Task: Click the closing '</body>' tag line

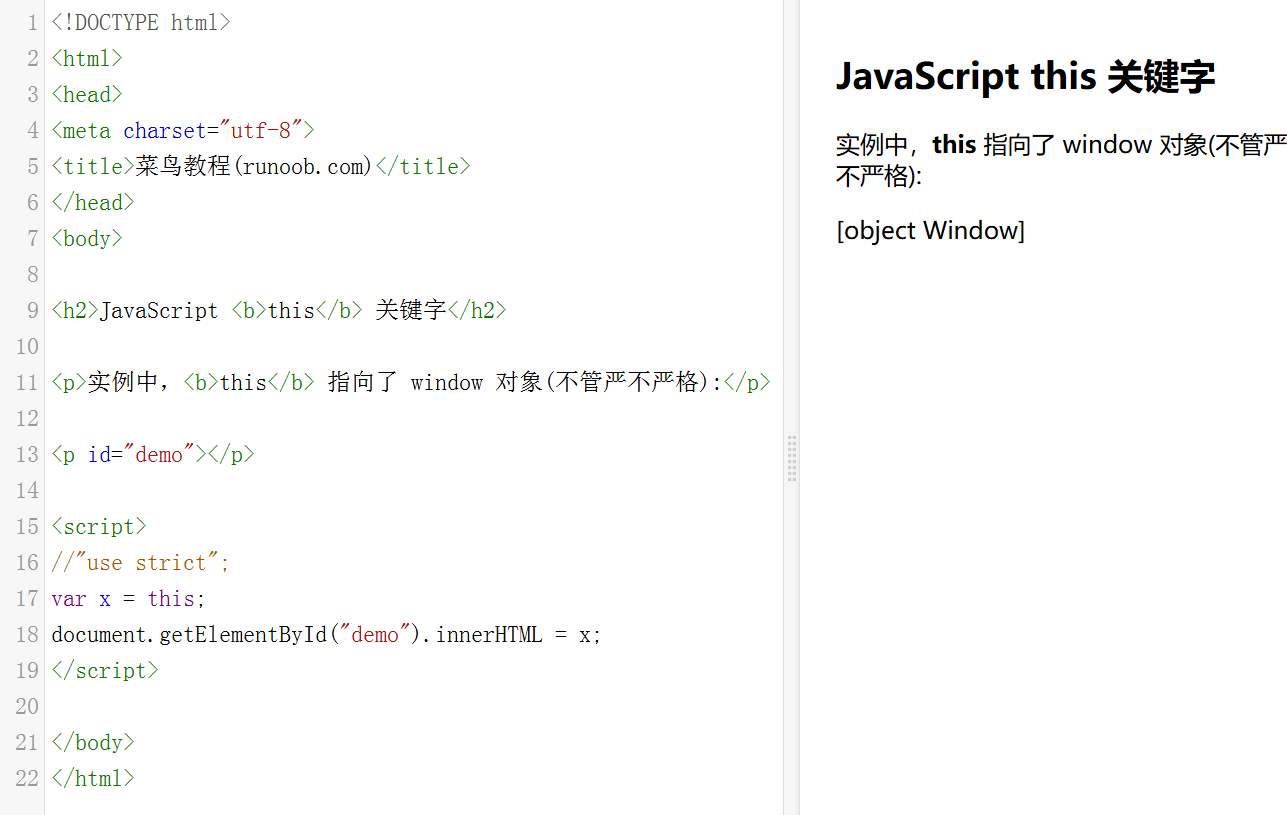Action: pos(93,742)
